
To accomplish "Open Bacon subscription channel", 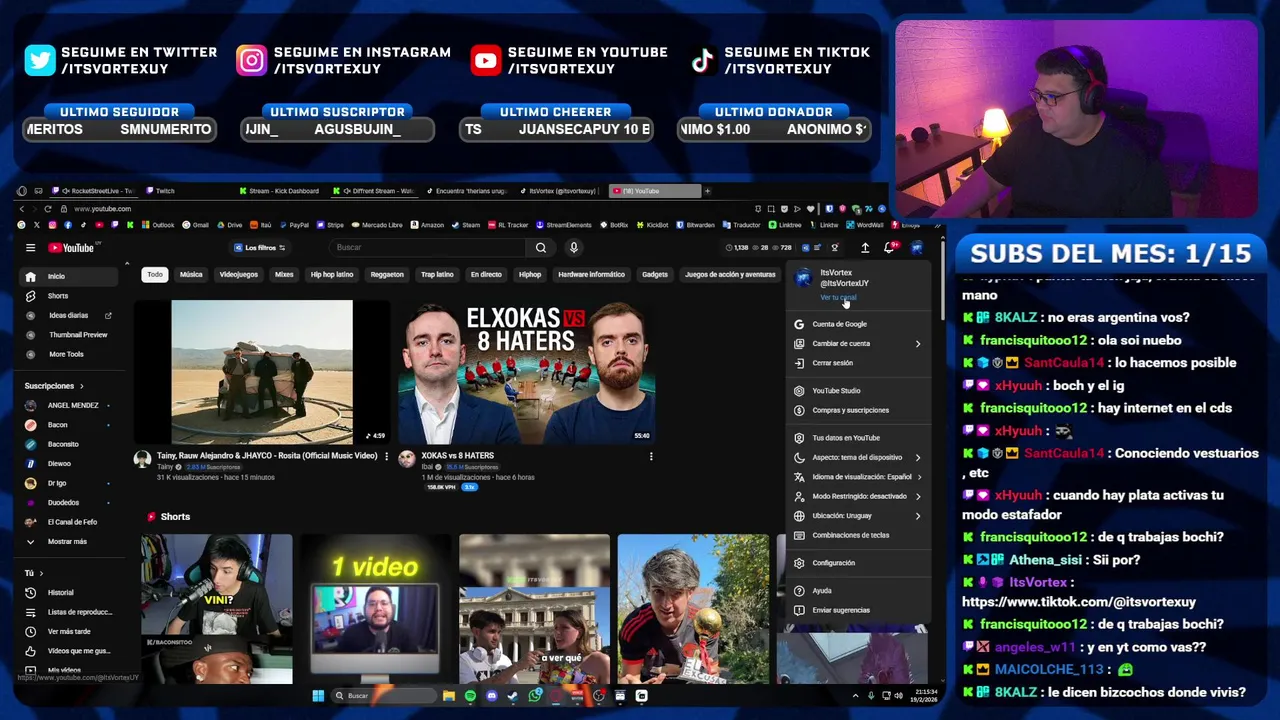I will coord(70,425).
